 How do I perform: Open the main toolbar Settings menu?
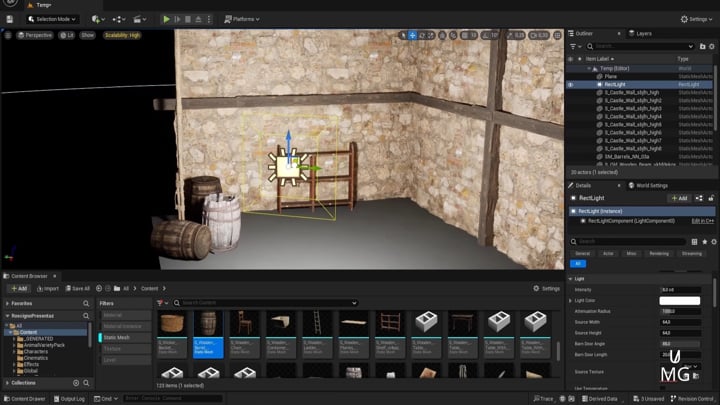click(697, 19)
